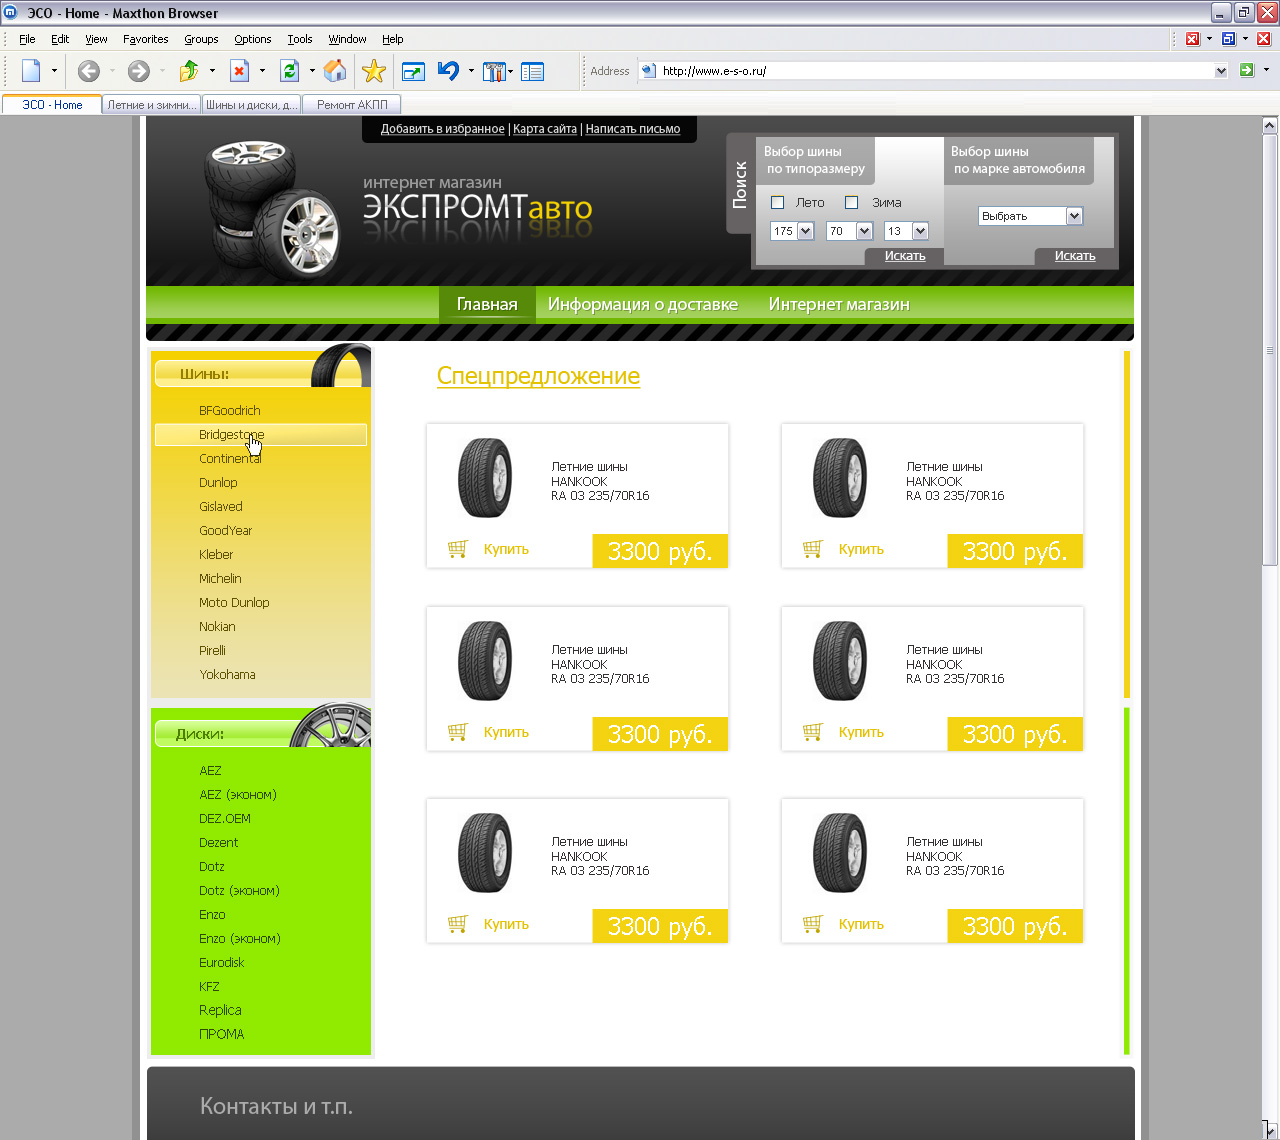
Task: Select Yokohama in the tire brands list
Action: click(x=227, y=674)
